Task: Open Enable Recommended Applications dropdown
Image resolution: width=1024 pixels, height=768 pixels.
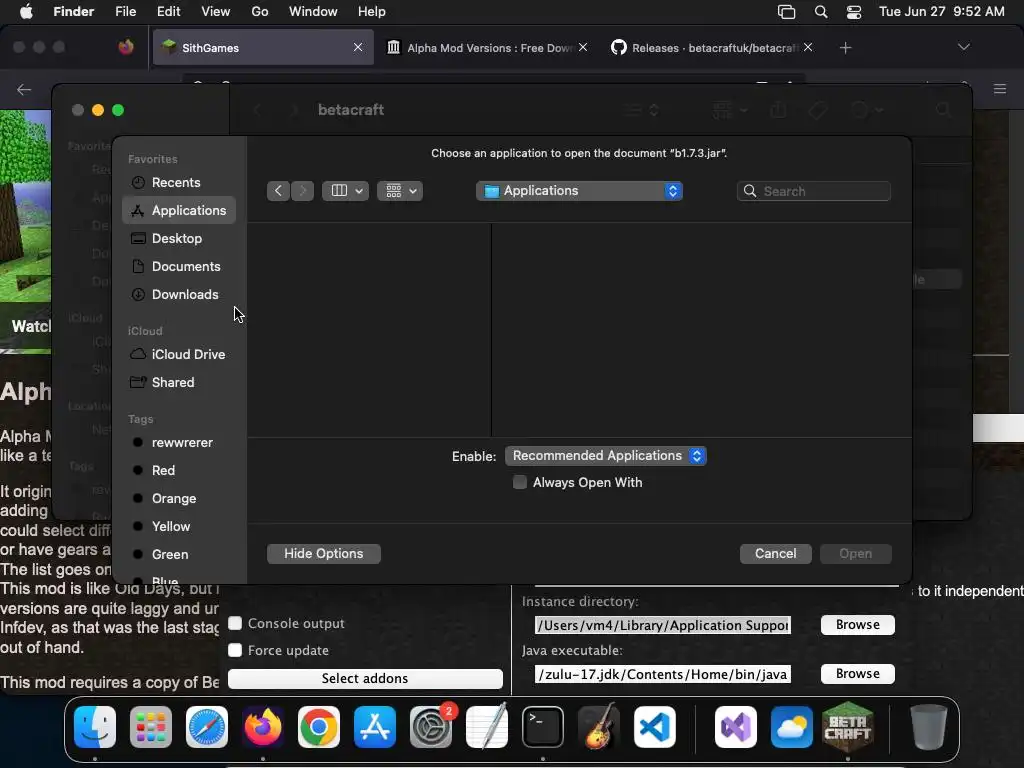Action: click(x=606, y=456)
